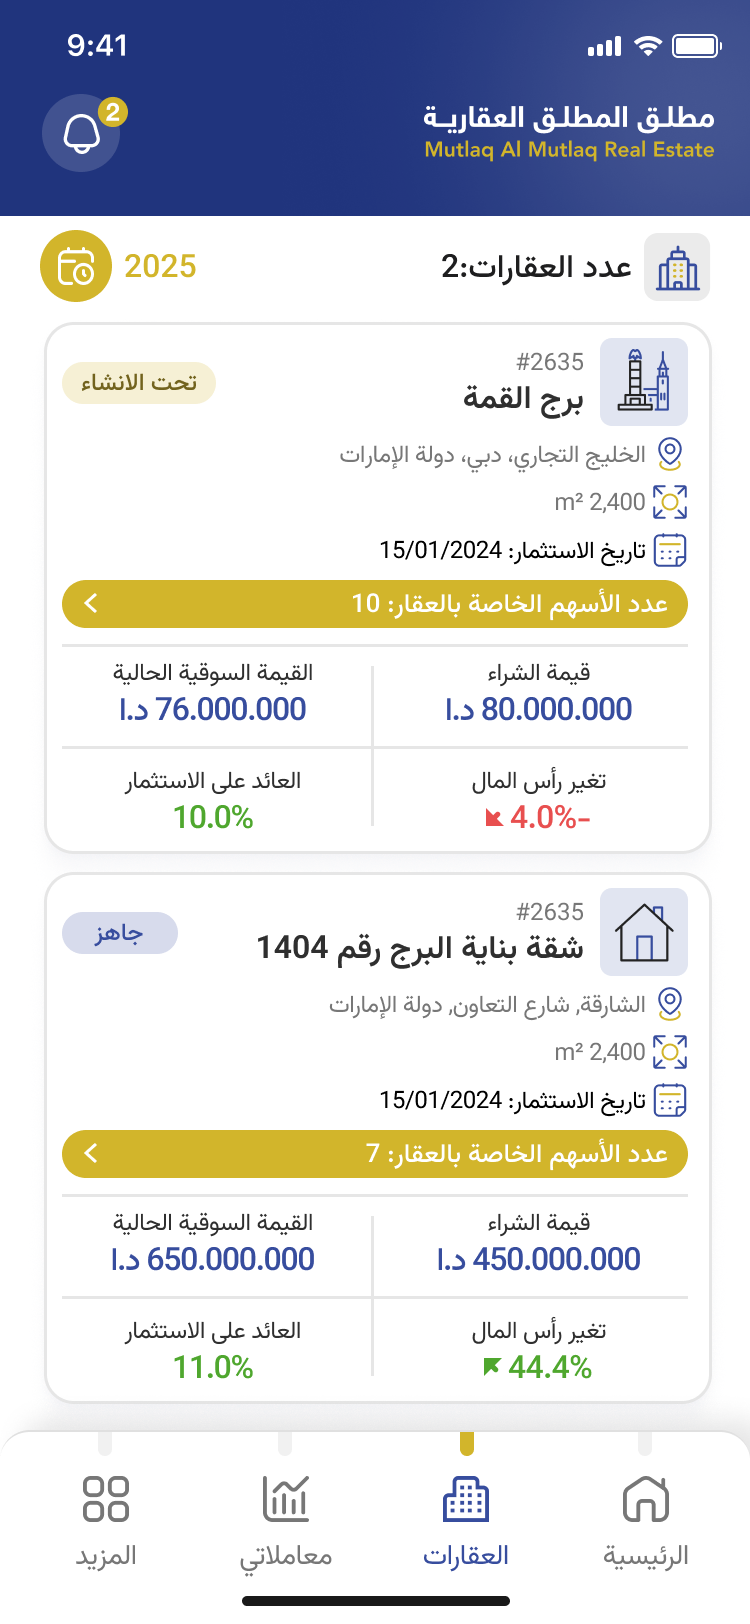Screen dimensions: 750x1624
Task: Go to الرئيسية home tab
Action: (645, 1520)
